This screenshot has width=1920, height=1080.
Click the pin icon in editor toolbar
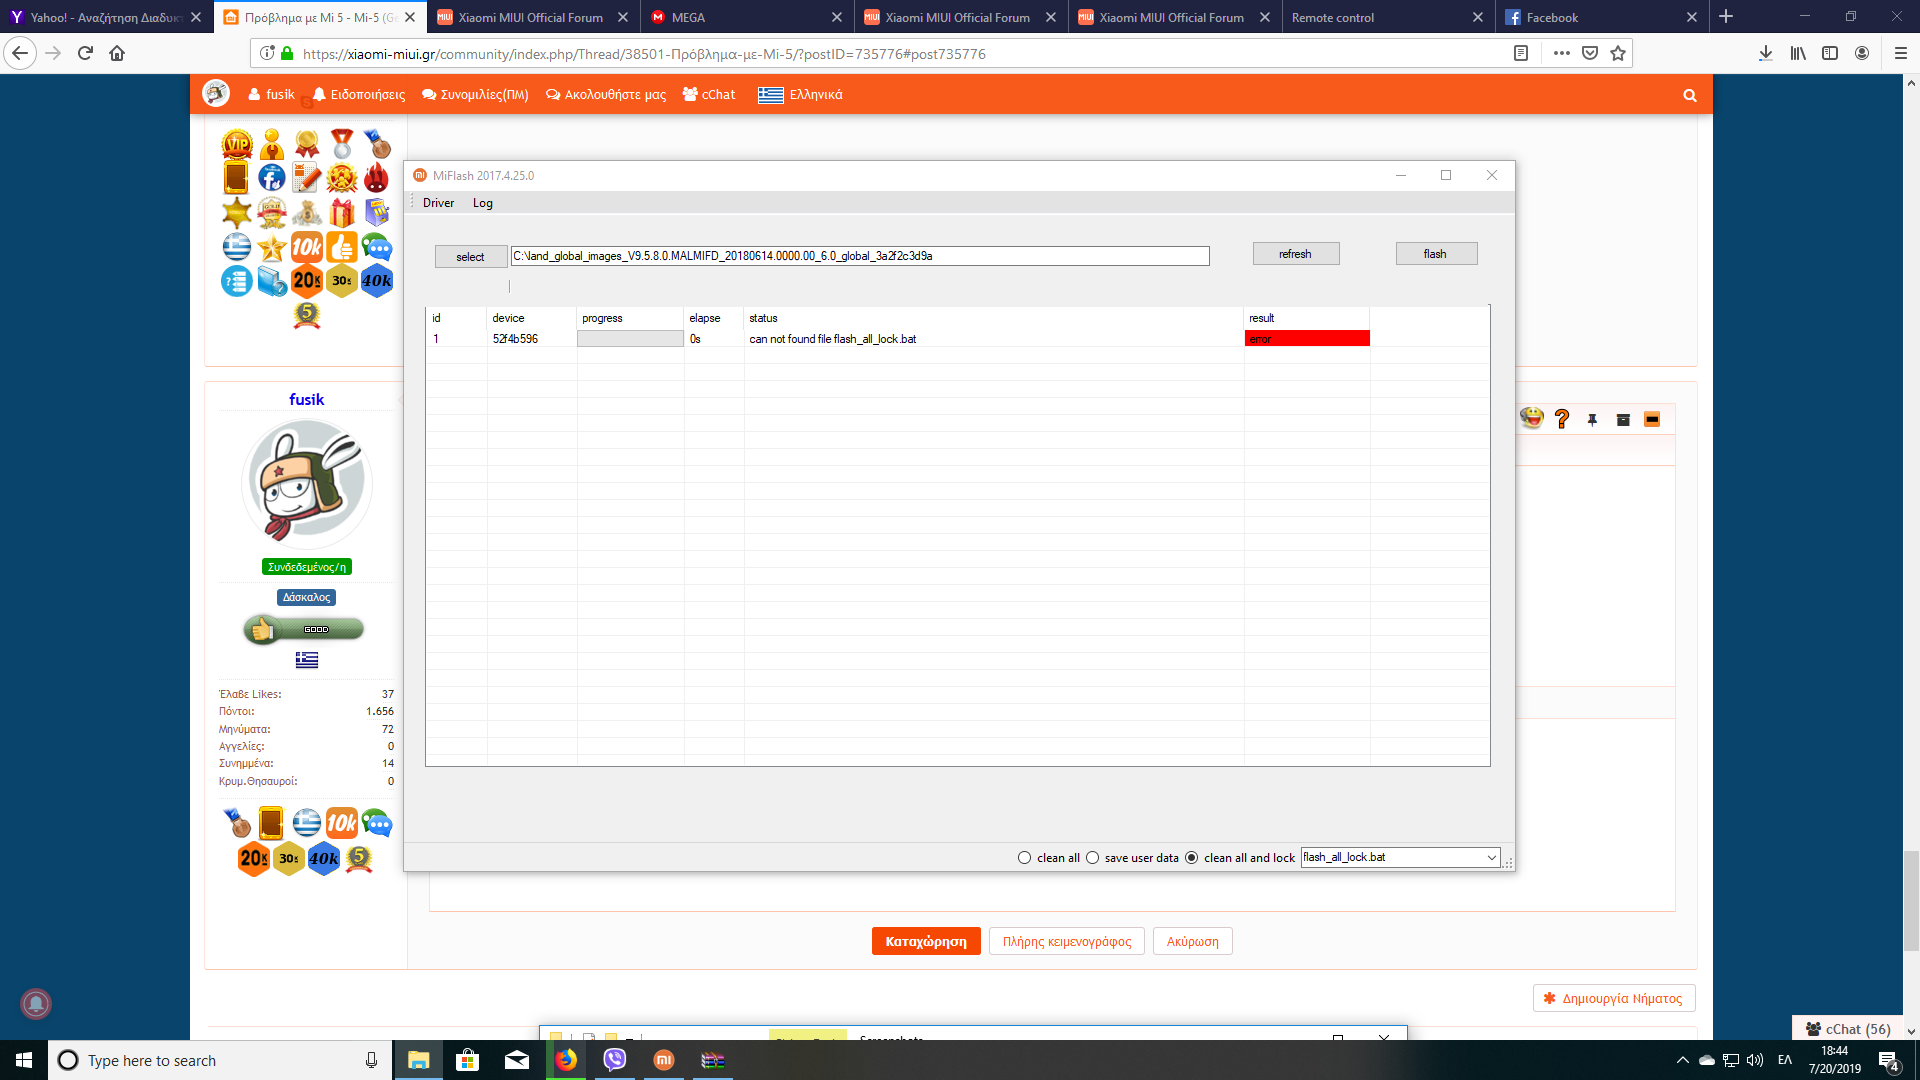click(x=1592, y=420)
